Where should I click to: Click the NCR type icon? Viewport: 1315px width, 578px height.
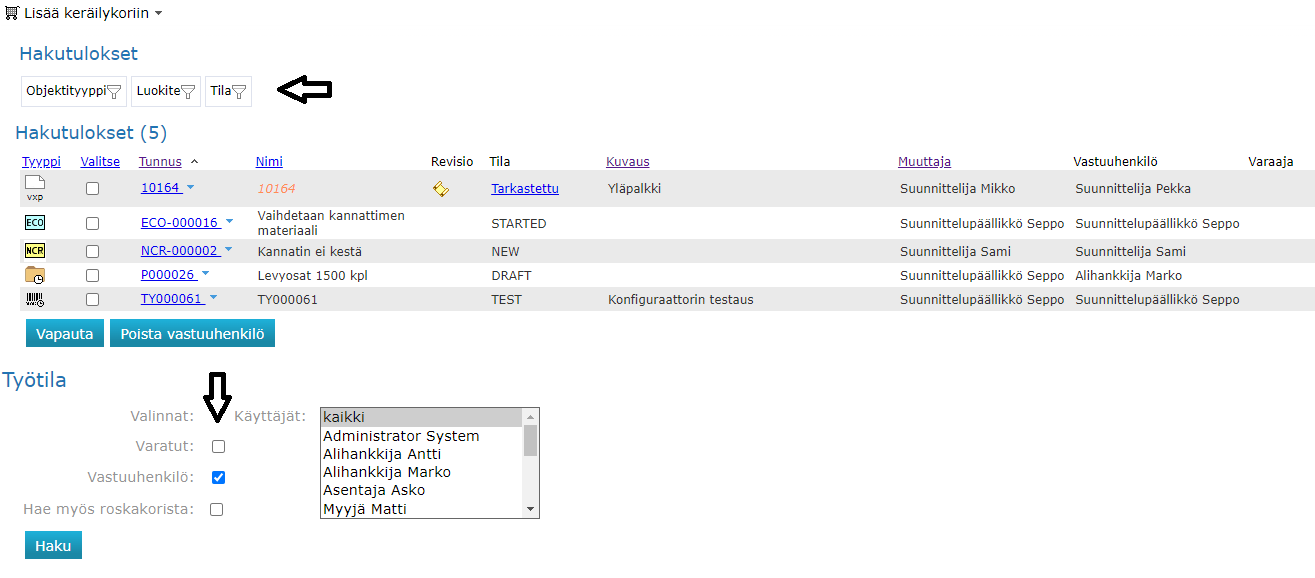tap(35, 251)
